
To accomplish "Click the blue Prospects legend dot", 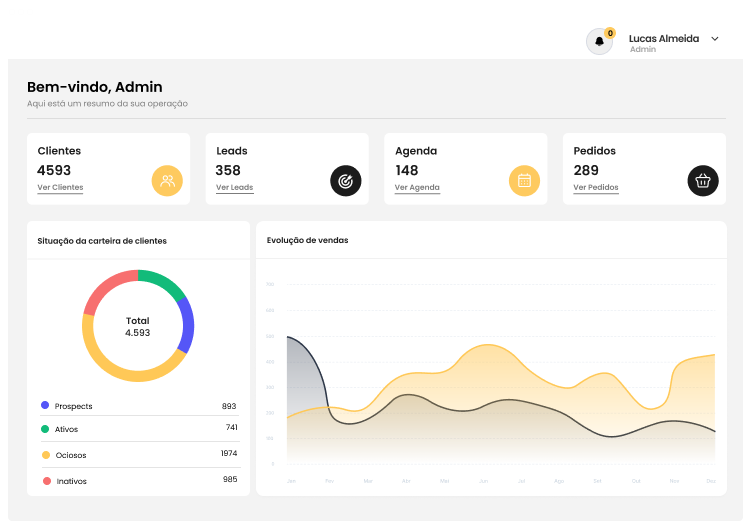I will [45, 405].
